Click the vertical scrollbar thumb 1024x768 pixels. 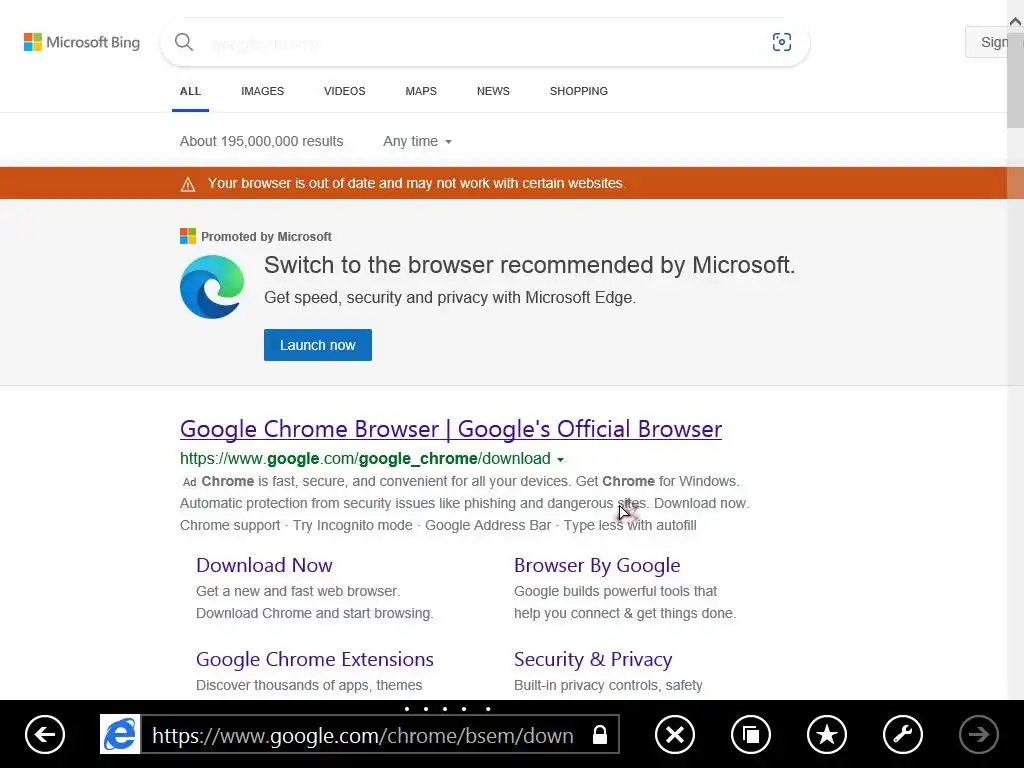click(1016, 80)
